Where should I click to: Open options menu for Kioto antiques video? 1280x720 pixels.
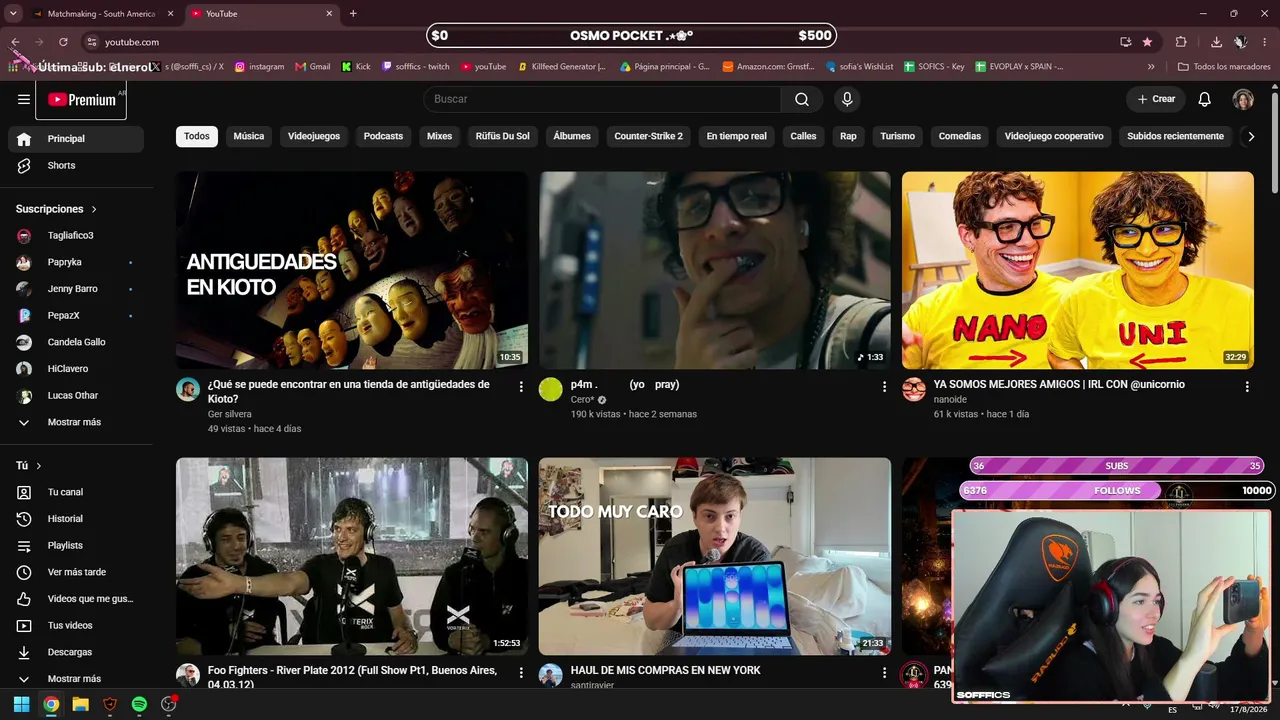[521, 386]
